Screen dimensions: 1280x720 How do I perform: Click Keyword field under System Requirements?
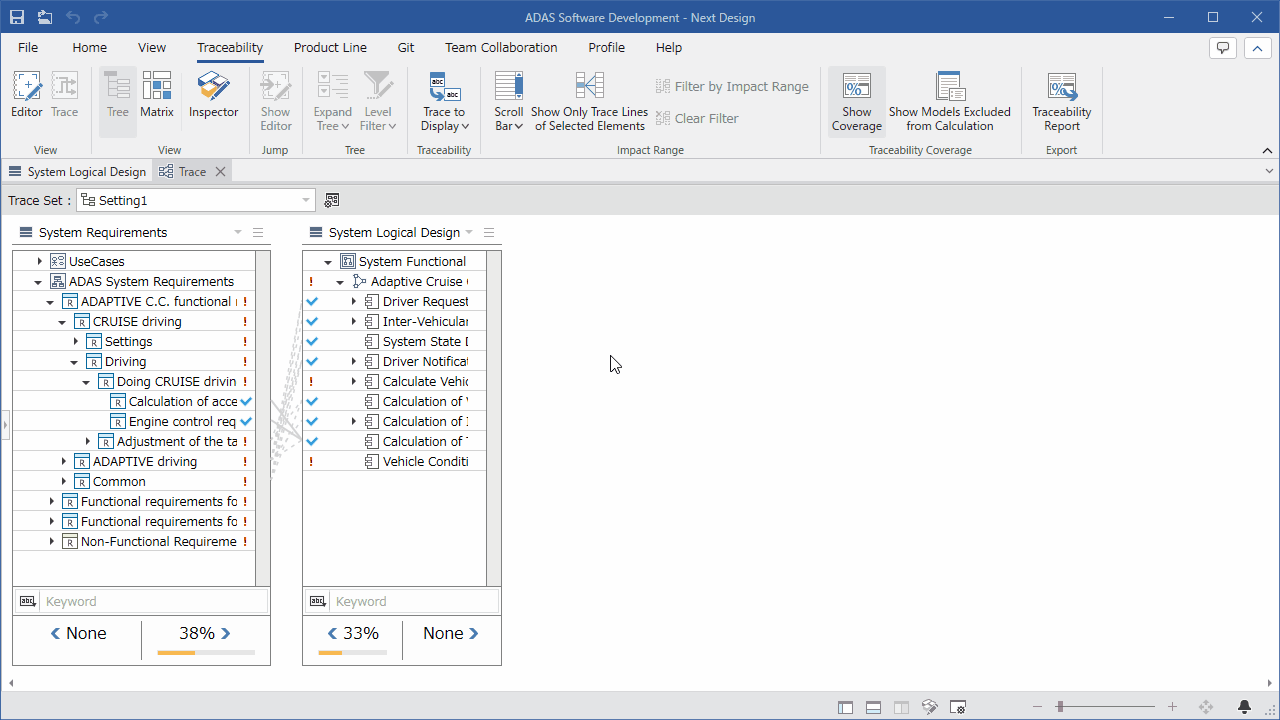[x=154, y=601]
